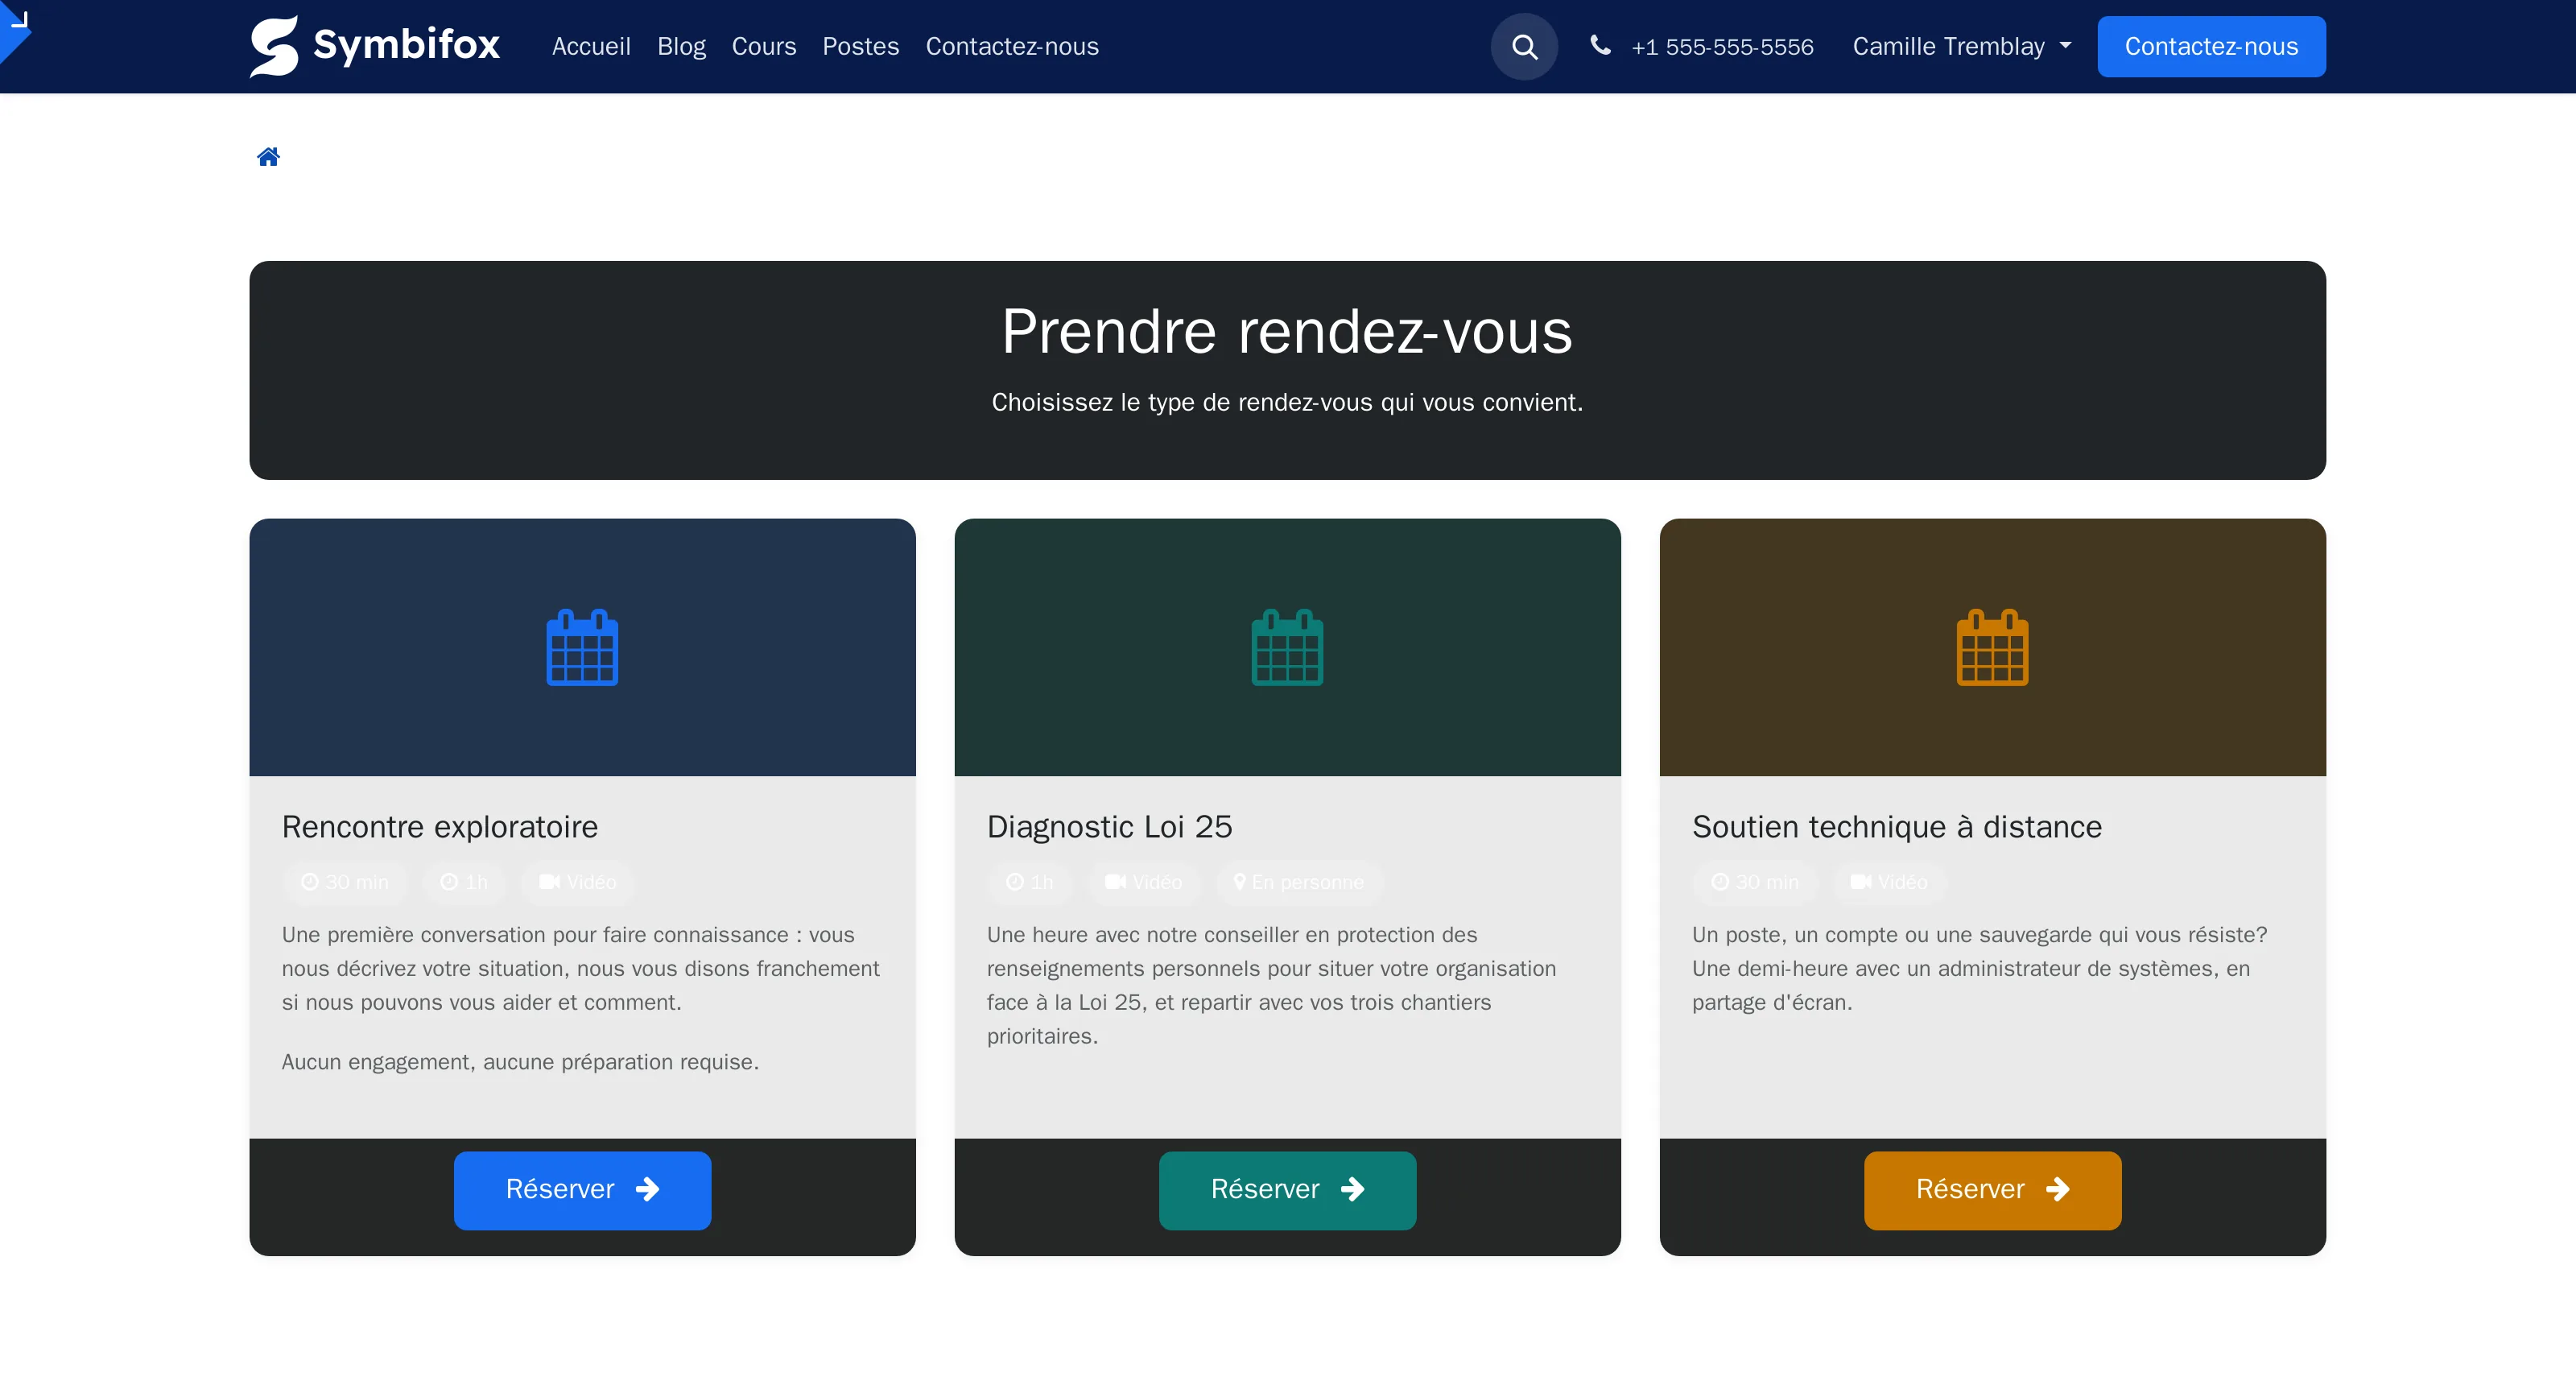
Task: Click the Symbifox logo
Action: click(374, 46)
